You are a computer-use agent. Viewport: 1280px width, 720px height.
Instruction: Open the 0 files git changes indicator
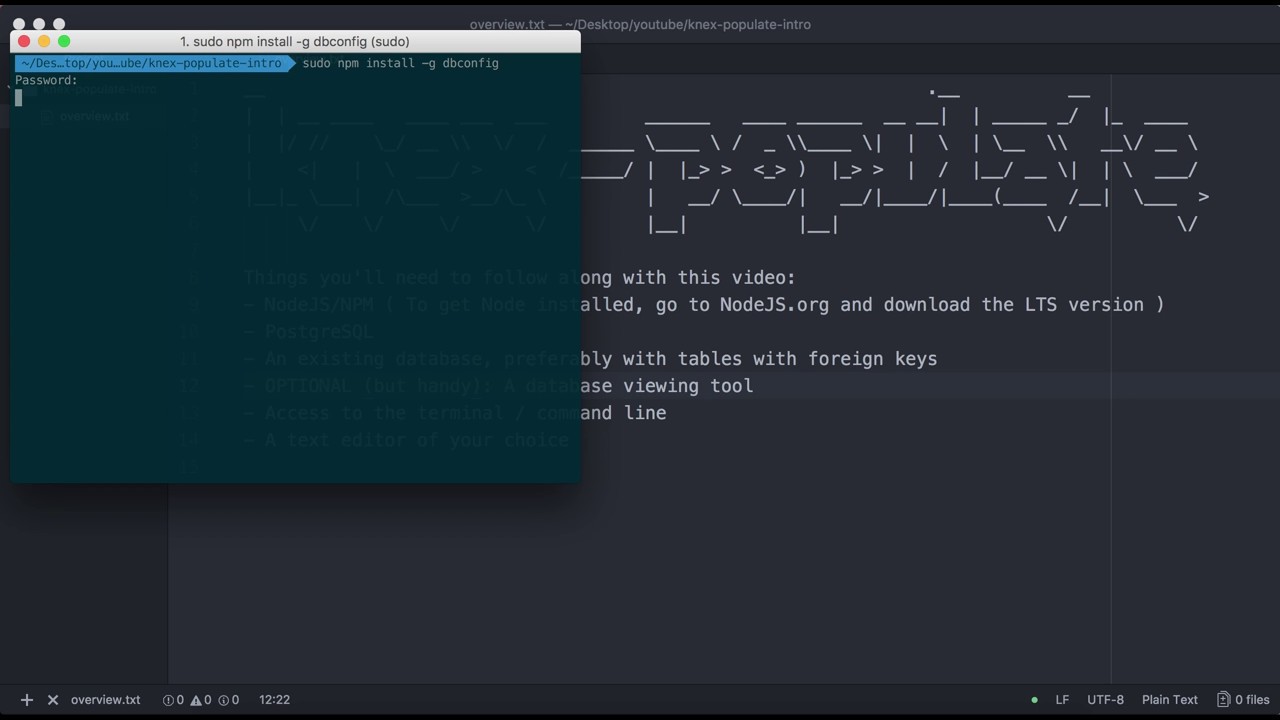click(x=1243, y=700)
